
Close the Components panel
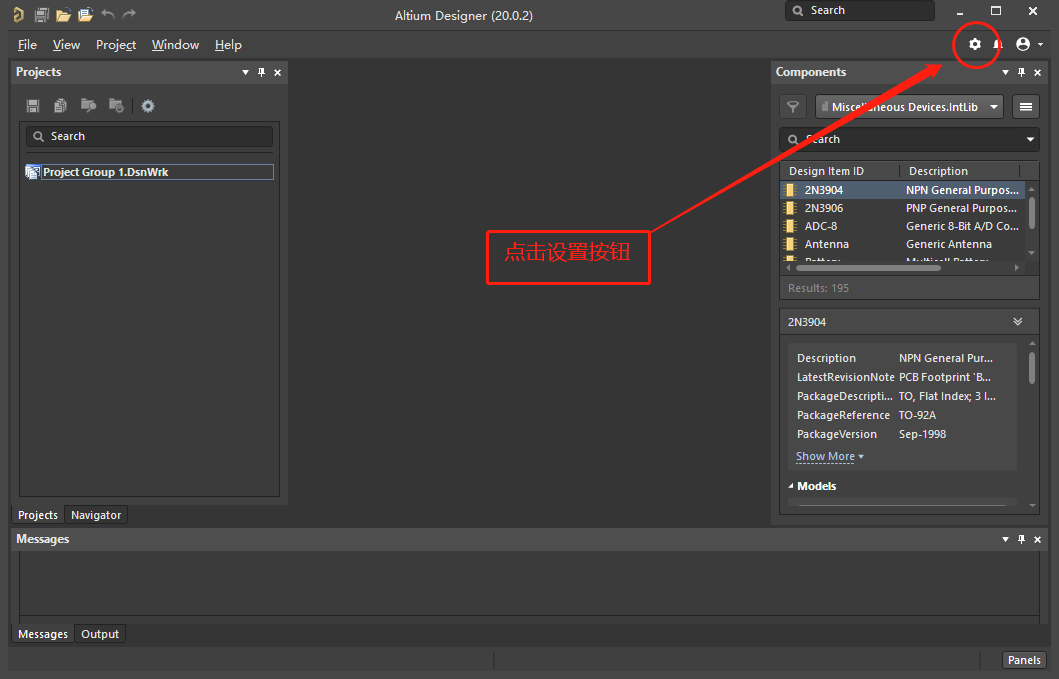click(x=1037, y=72)
